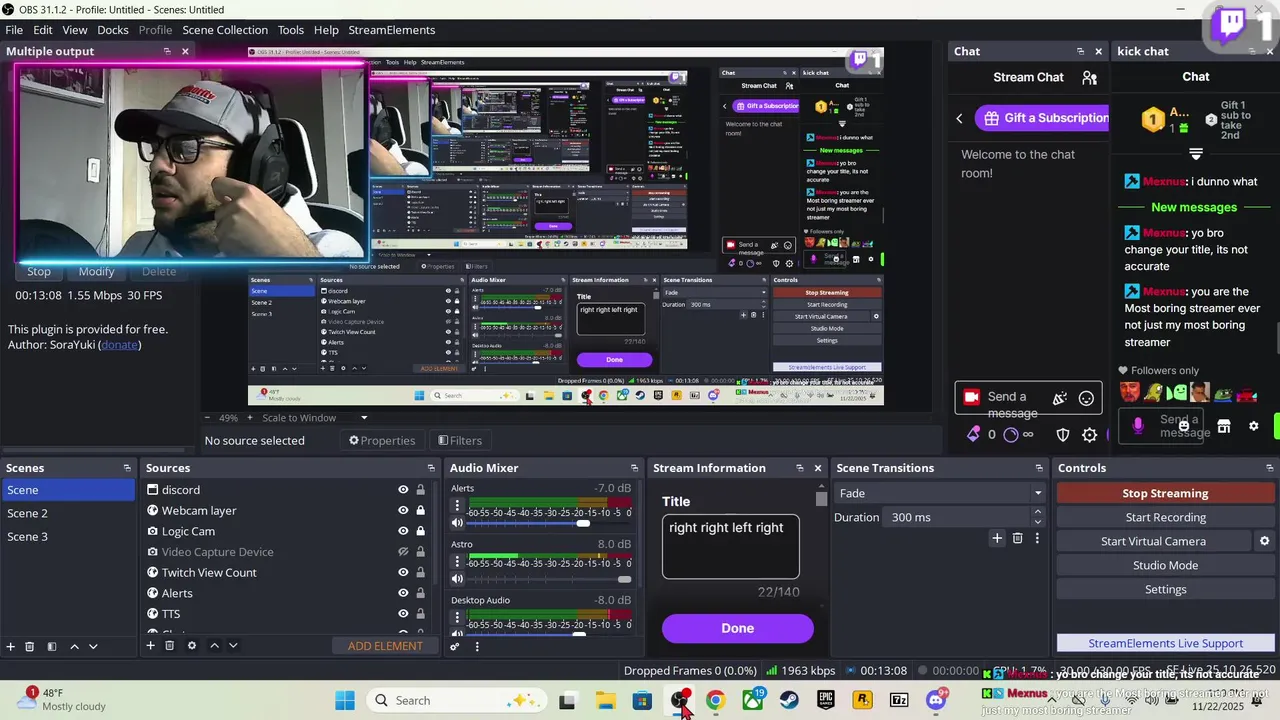The height and width of the screenshot is (720, 1280).
Task: Move the source down in the Sources list
Action: [x=233, y=646]
